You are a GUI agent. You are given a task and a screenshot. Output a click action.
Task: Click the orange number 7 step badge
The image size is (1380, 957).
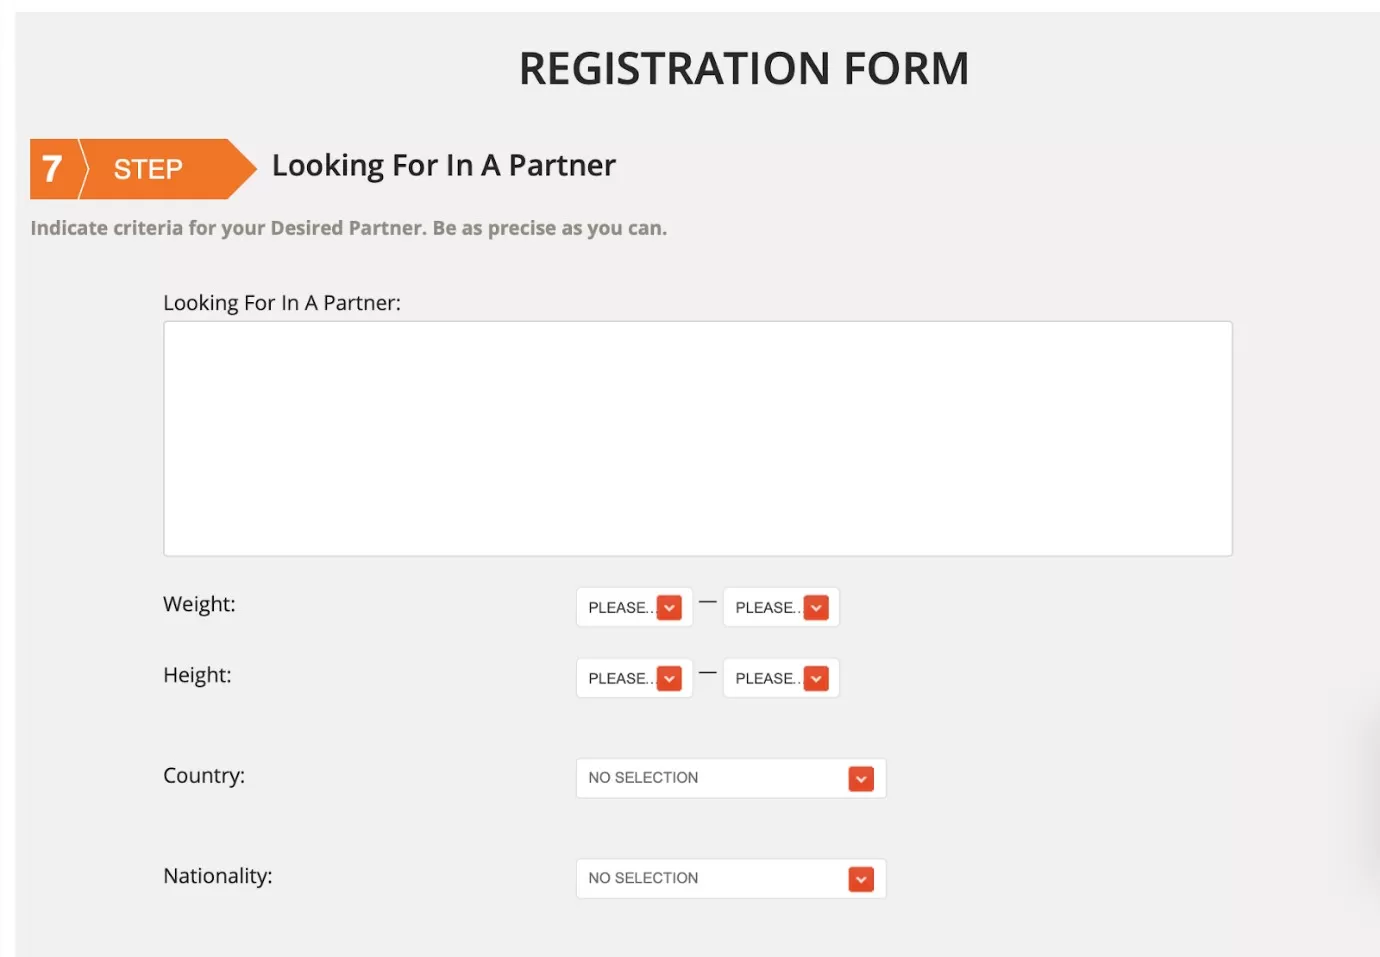pos(52,169)
